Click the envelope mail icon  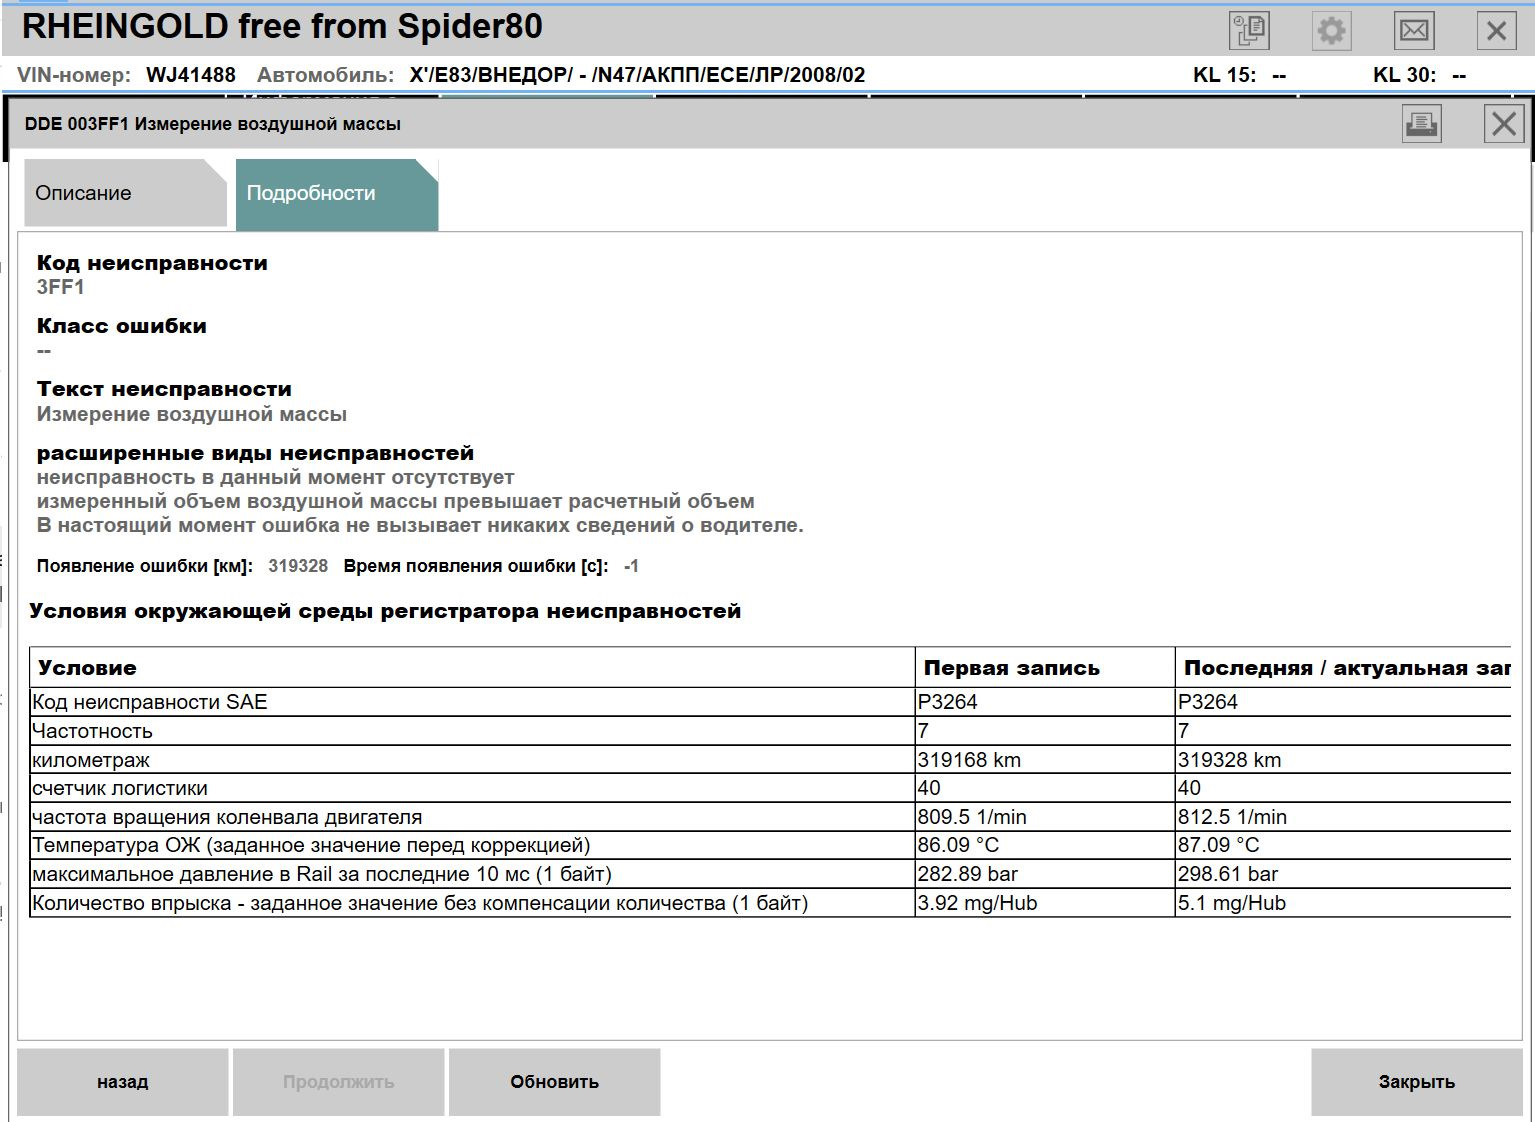[x=1414, y=30]
